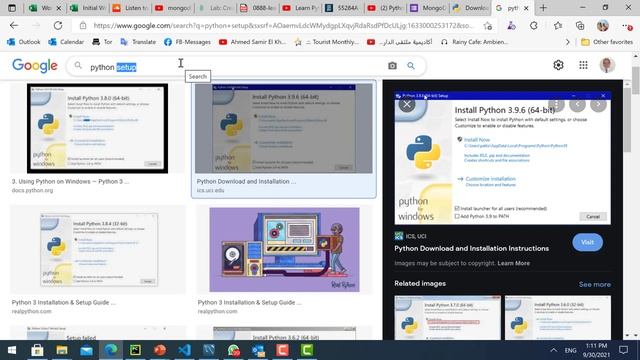Click the Learn More copyright link
Image resolution: width=640 pixels, height=360 pixels.
513,263
